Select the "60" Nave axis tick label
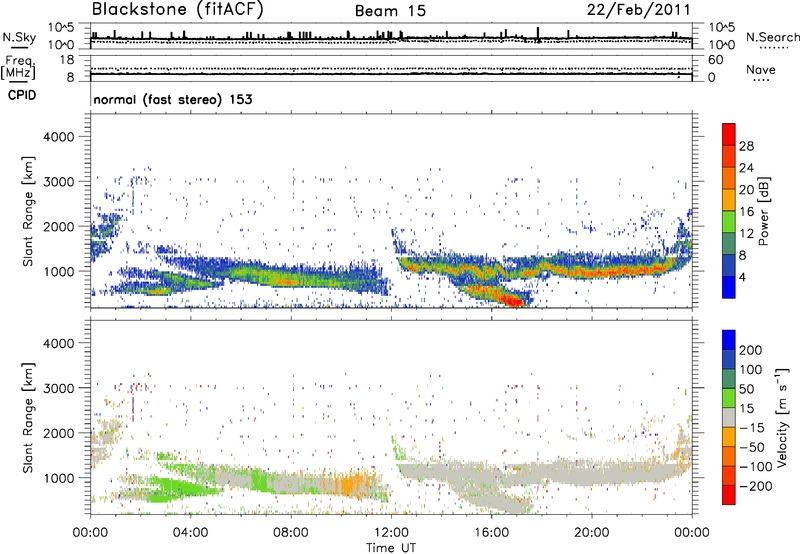This screenshot has height=554, width=800. pyautogui.click(x=715, y=60)
